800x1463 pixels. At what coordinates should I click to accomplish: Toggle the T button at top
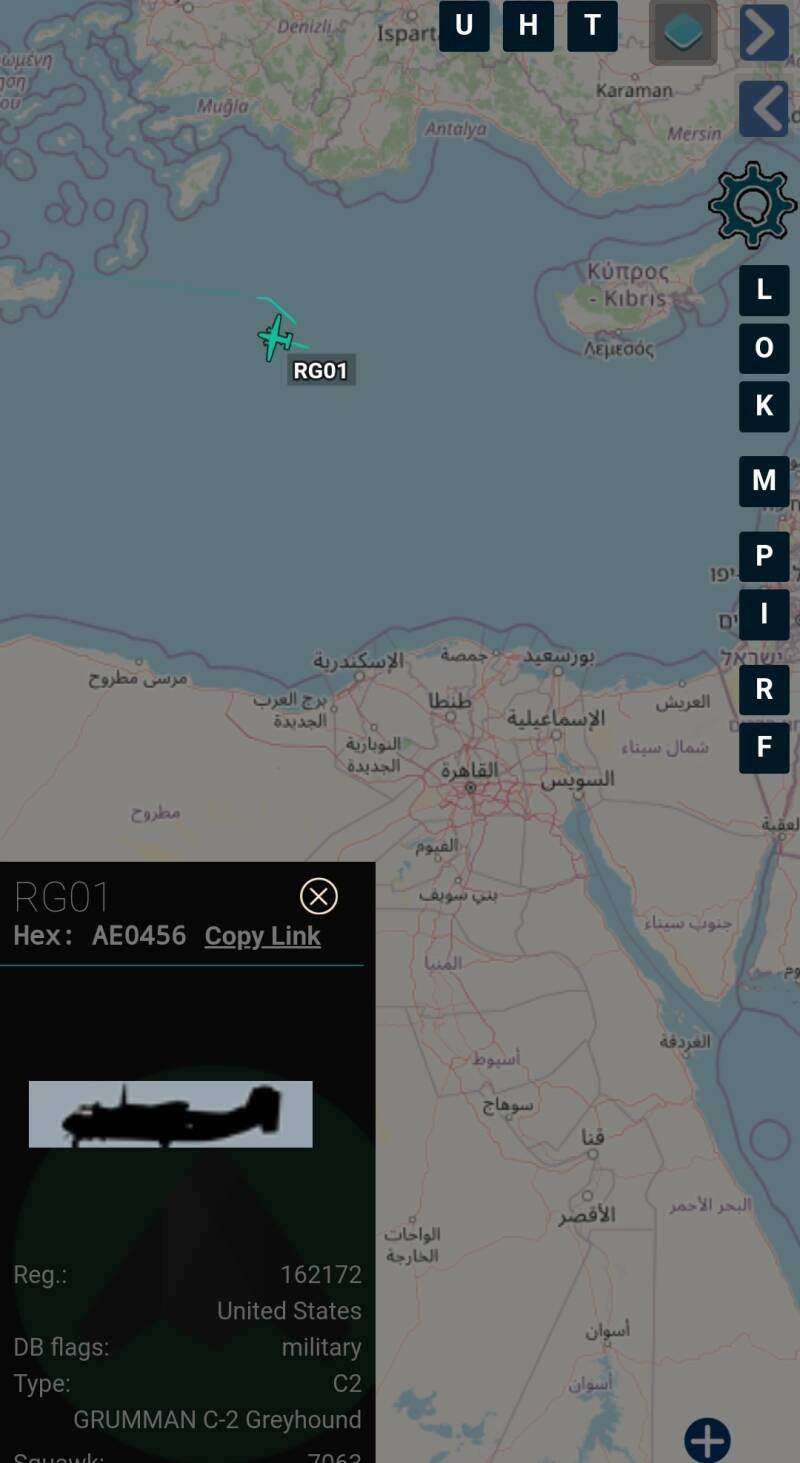[x=592, y=26]
